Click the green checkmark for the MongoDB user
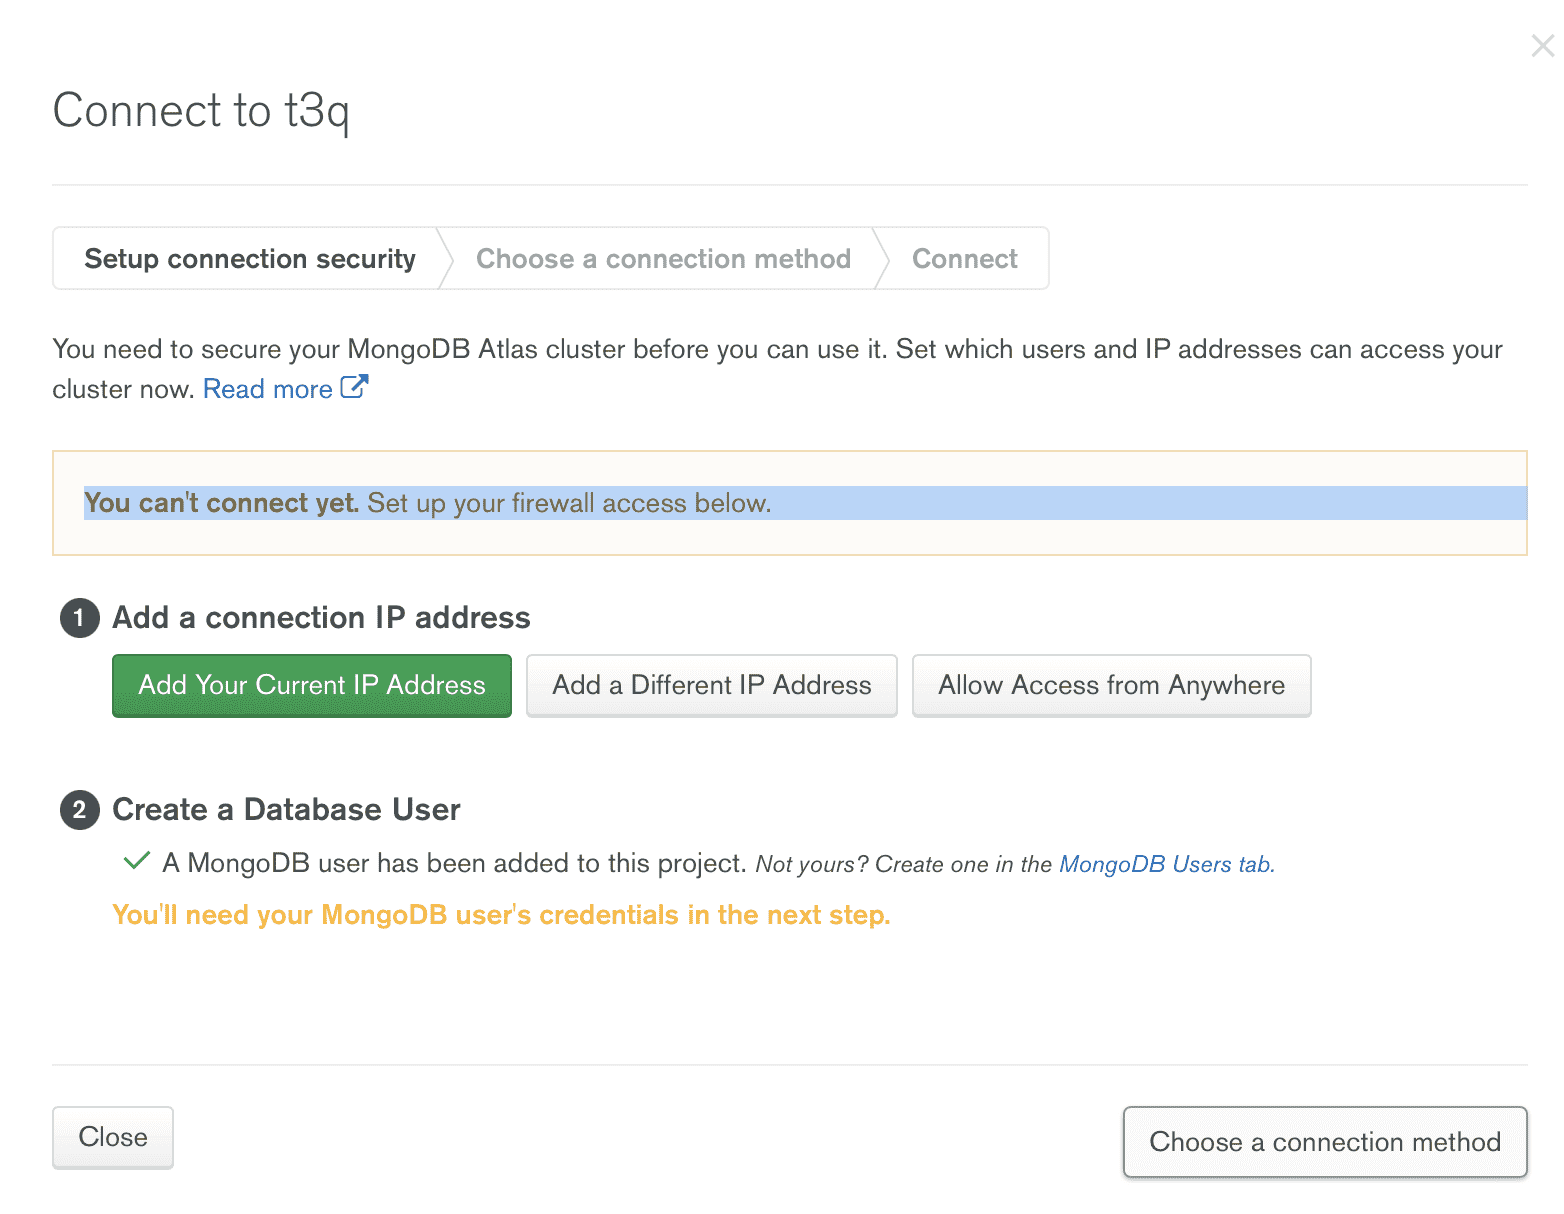 (x=136, y=861)
